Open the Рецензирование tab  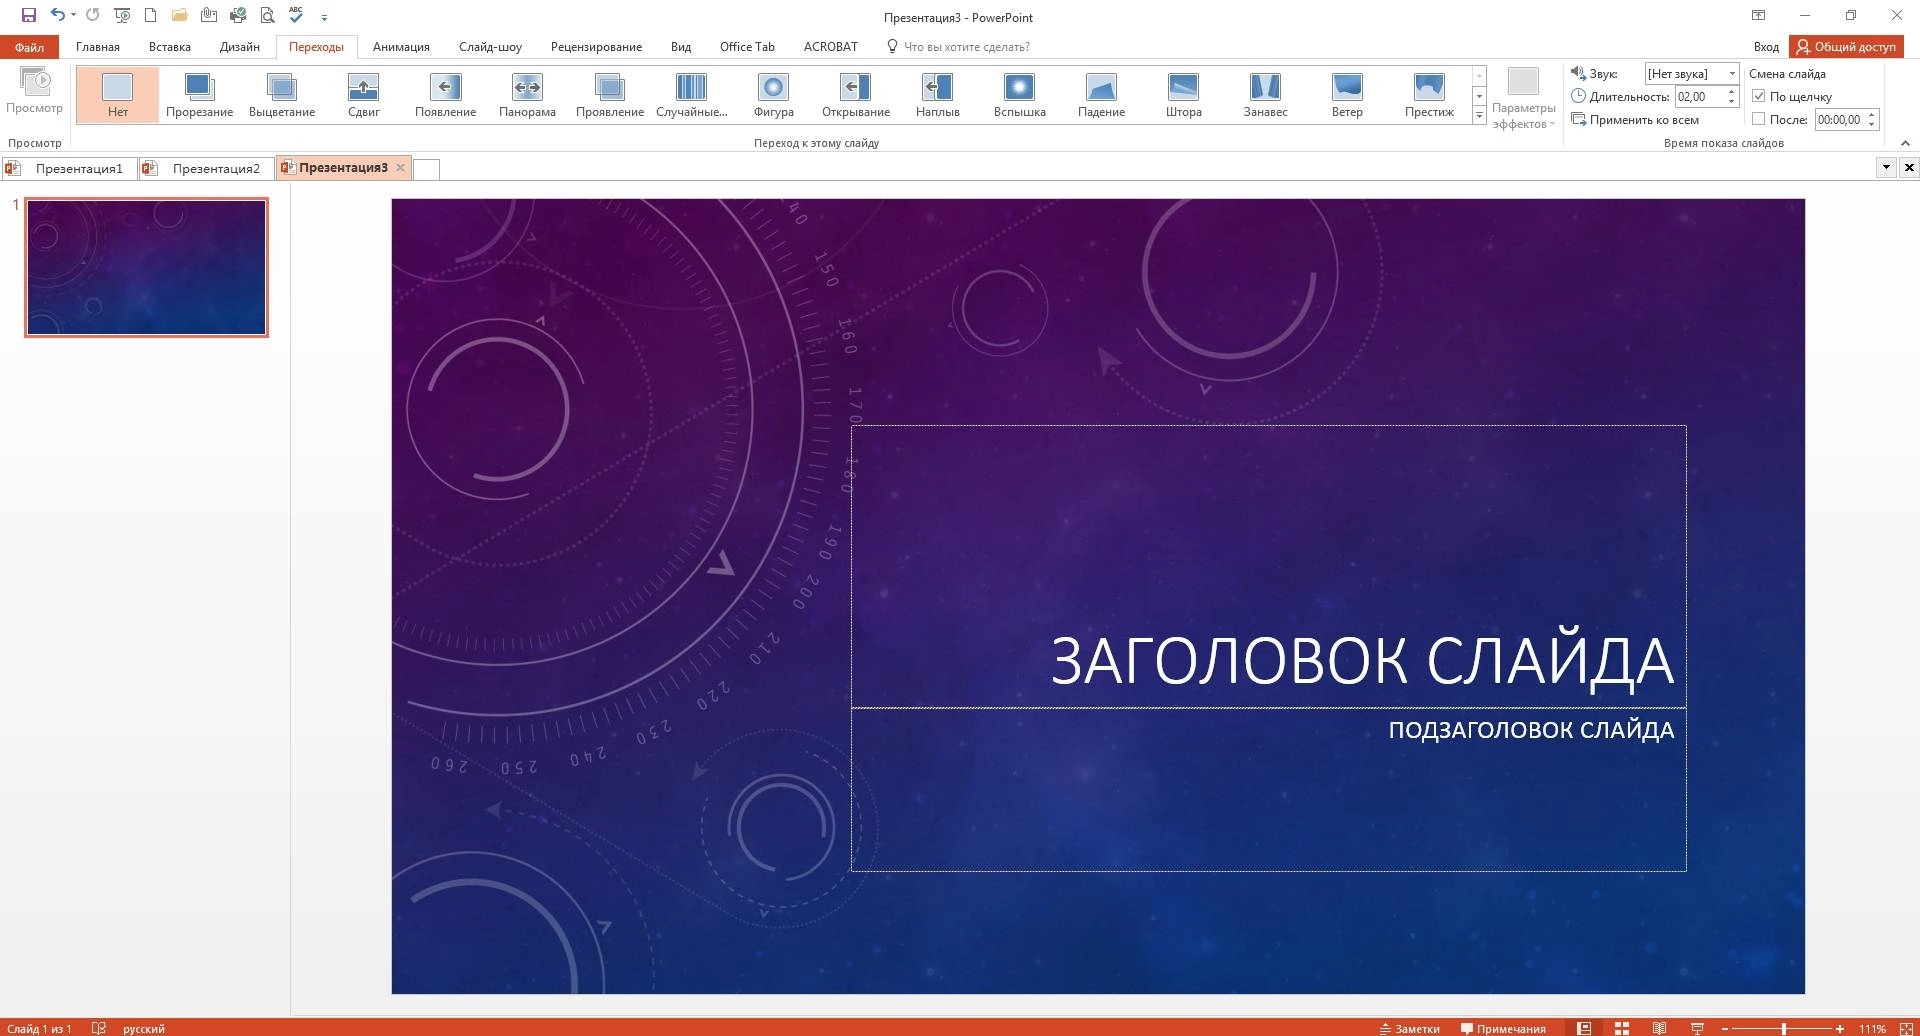pos(596,47)
